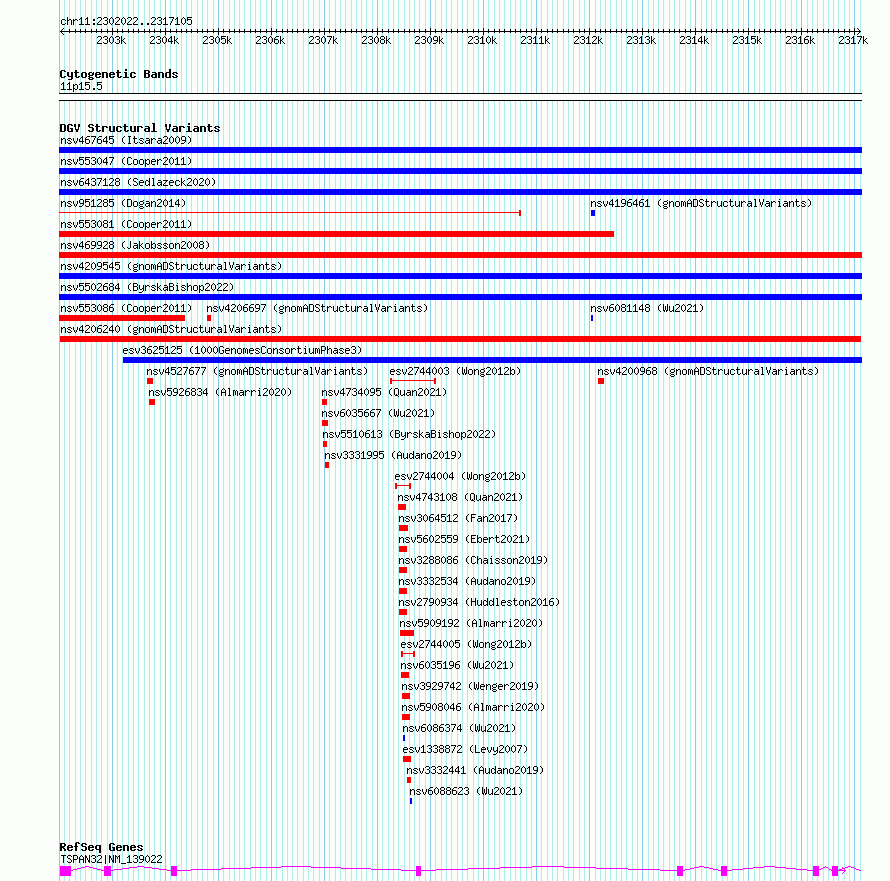Viewport: 890px width, 881px height.
Task: Click the Cytogenetic Bands track title
Action: coord(119,74)
